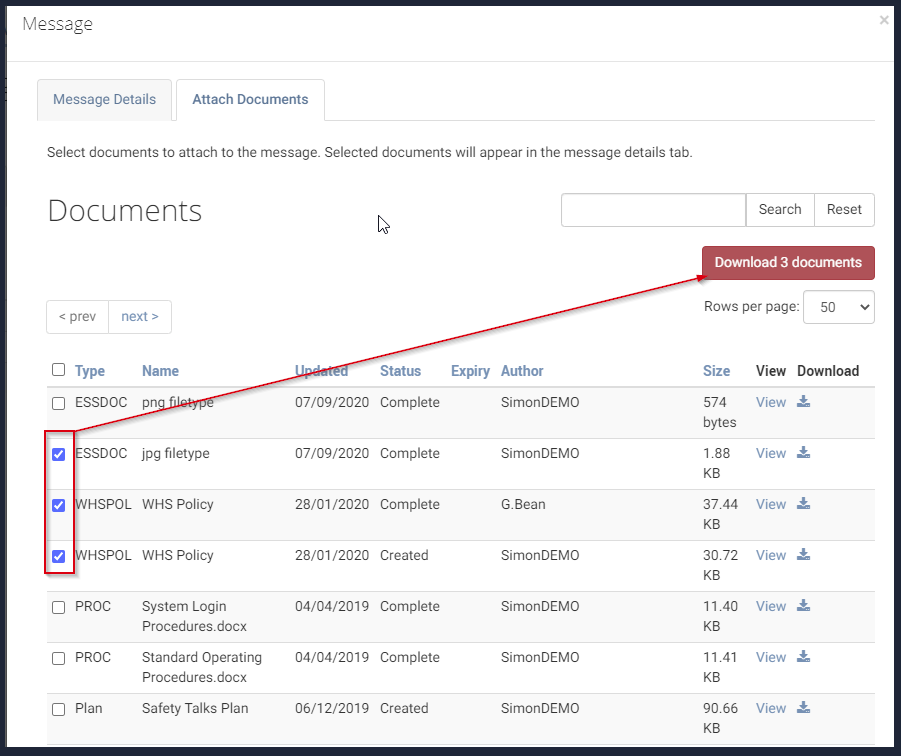
Task: Click the 'Safety Talks Plan' name
Action: point(195,708)
